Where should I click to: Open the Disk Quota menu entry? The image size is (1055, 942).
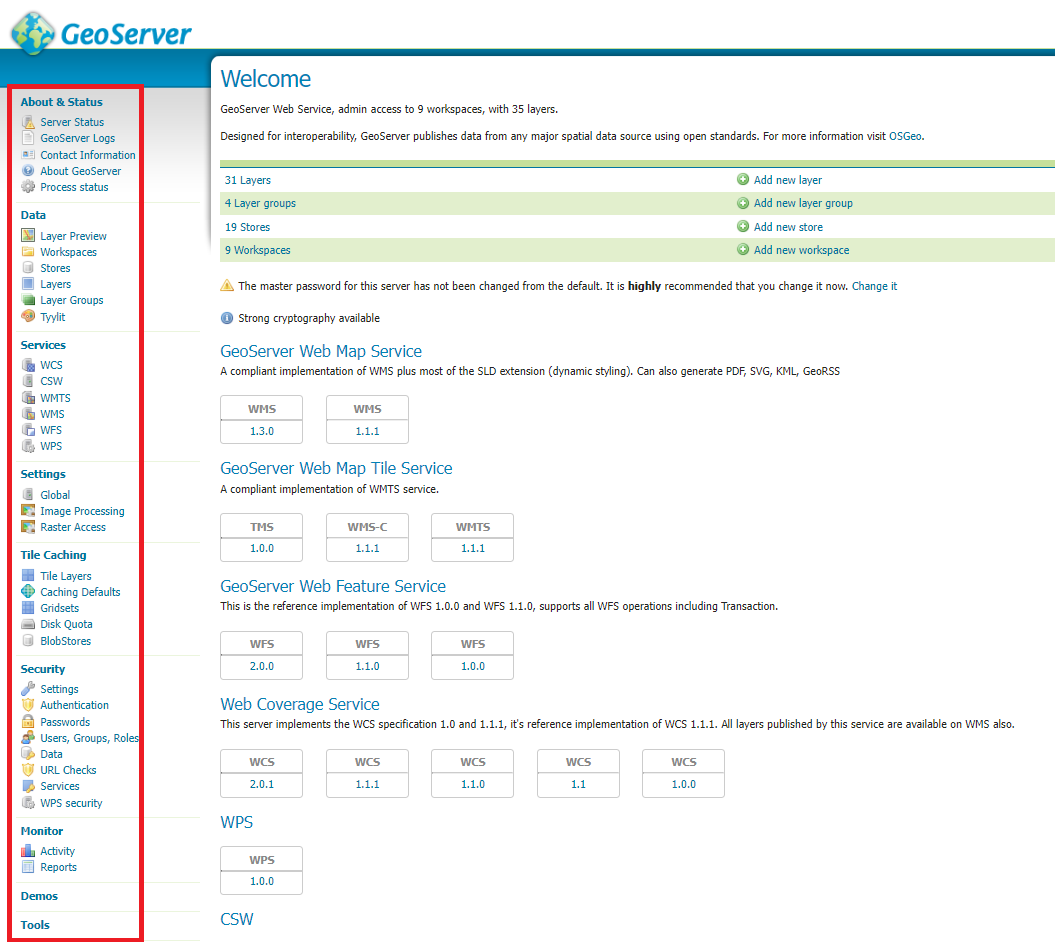(66, 624)
